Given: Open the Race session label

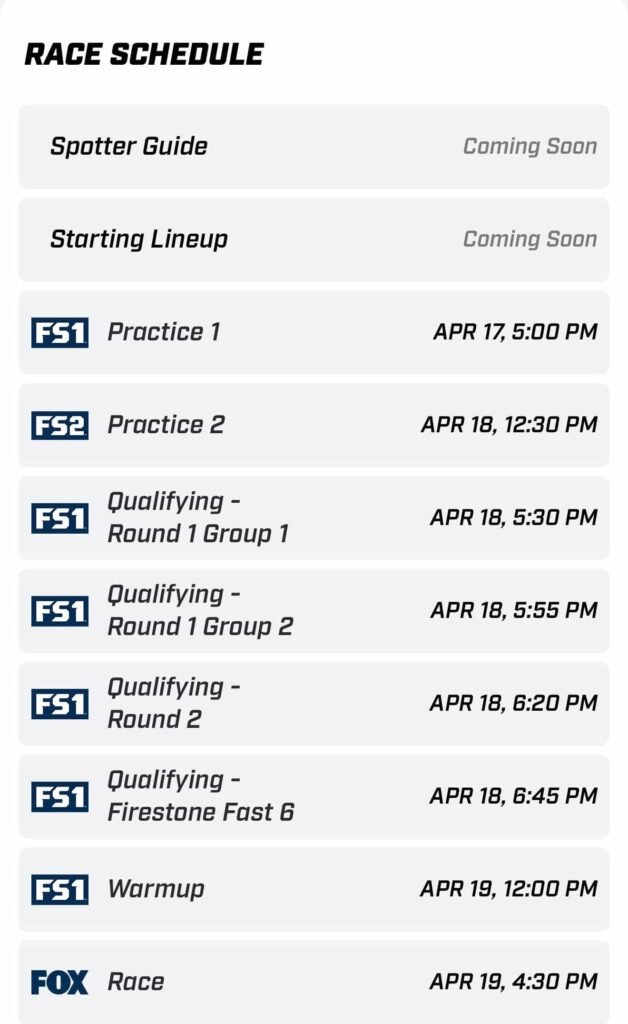Looking at the screenshot, I should 136,982.
